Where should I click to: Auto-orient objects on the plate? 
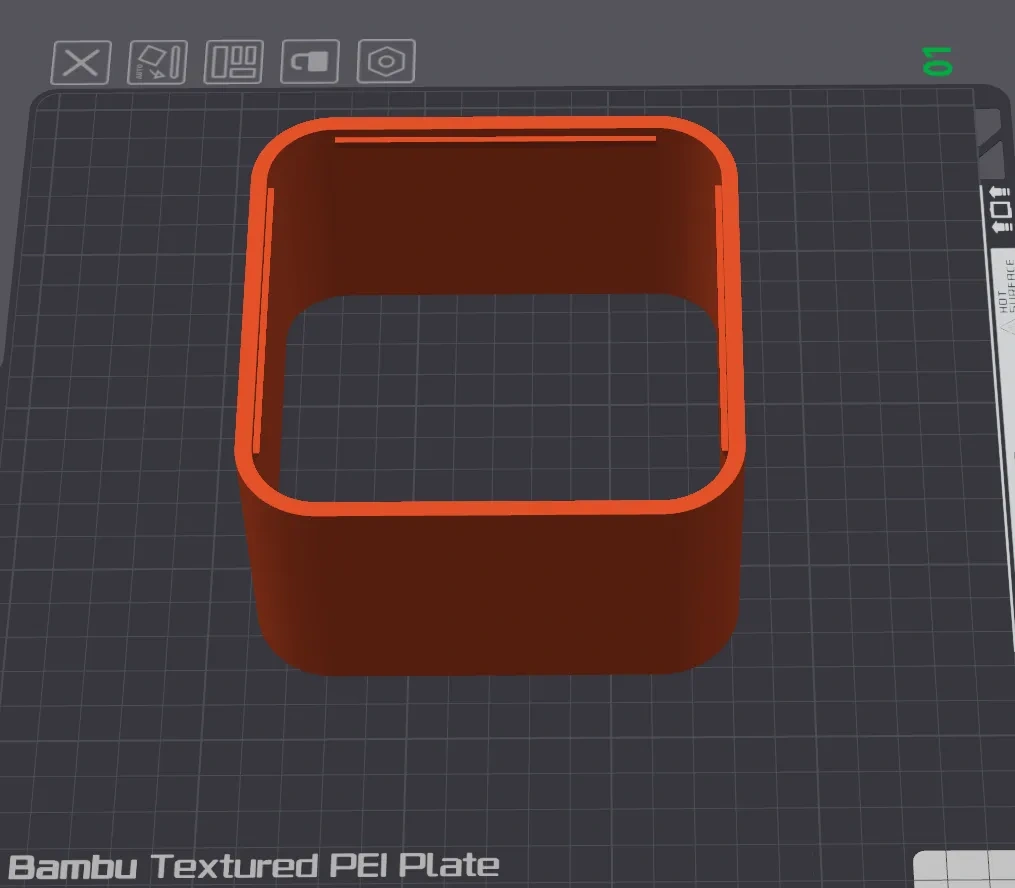[x=157, y=62]
